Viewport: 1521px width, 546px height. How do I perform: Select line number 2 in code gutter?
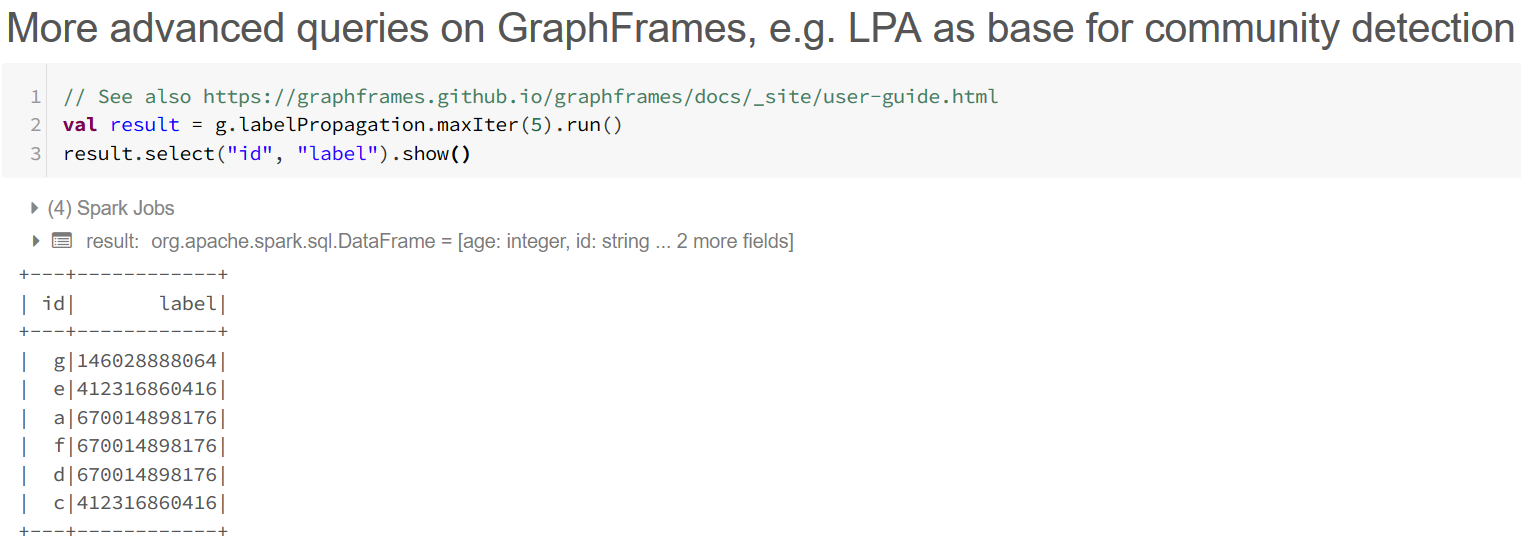[35, 125]
